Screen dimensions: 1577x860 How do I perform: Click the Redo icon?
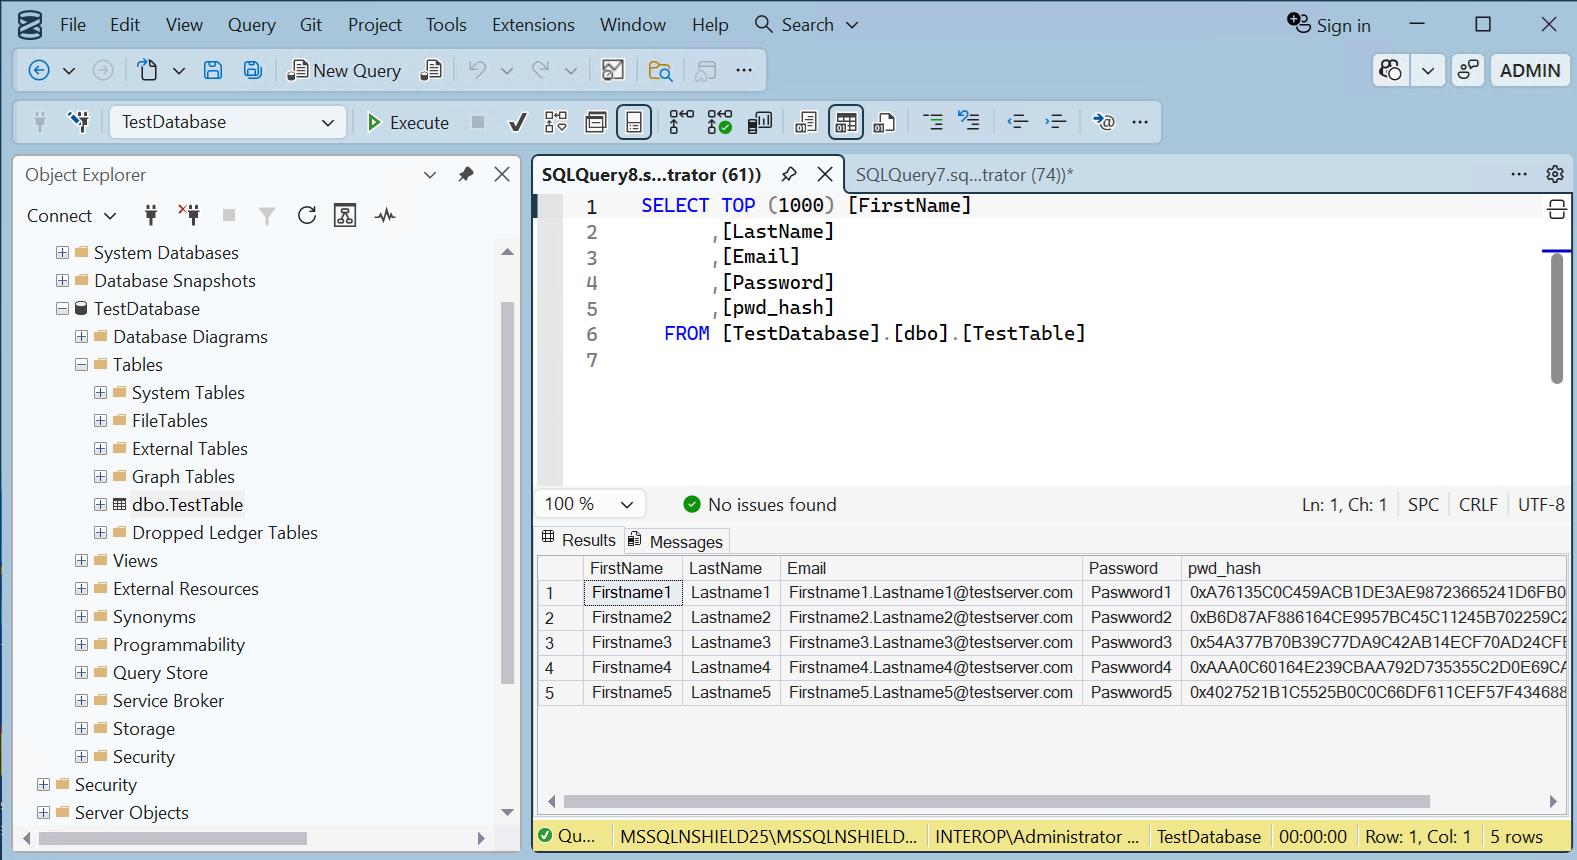541,70
